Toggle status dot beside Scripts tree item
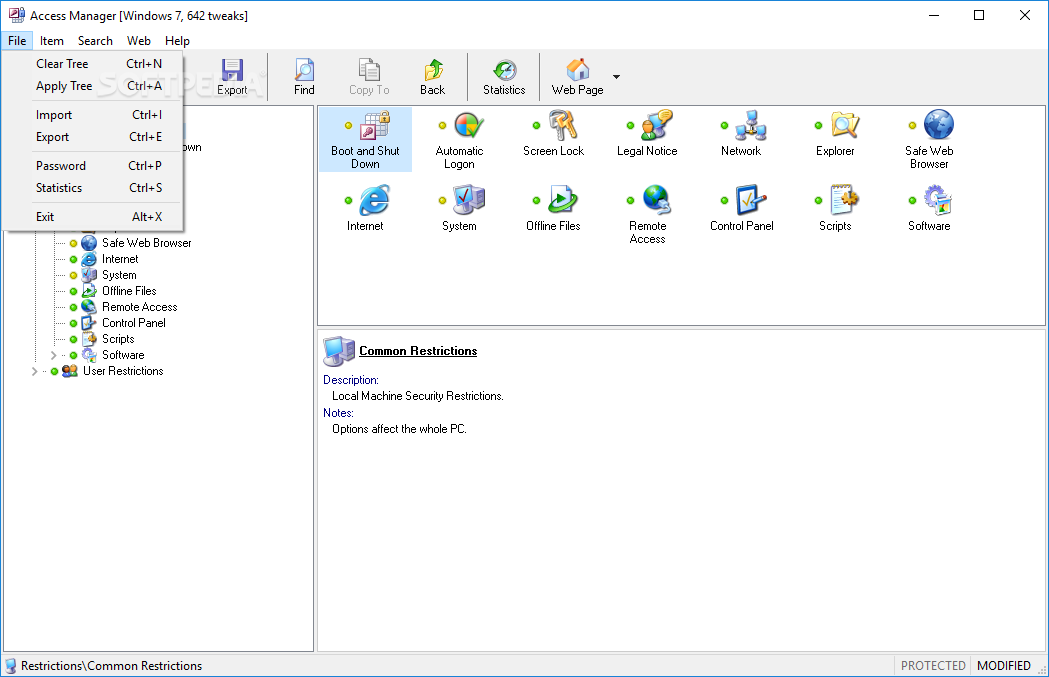Screen dimensions: 1049x677 (x=74, y=340)
